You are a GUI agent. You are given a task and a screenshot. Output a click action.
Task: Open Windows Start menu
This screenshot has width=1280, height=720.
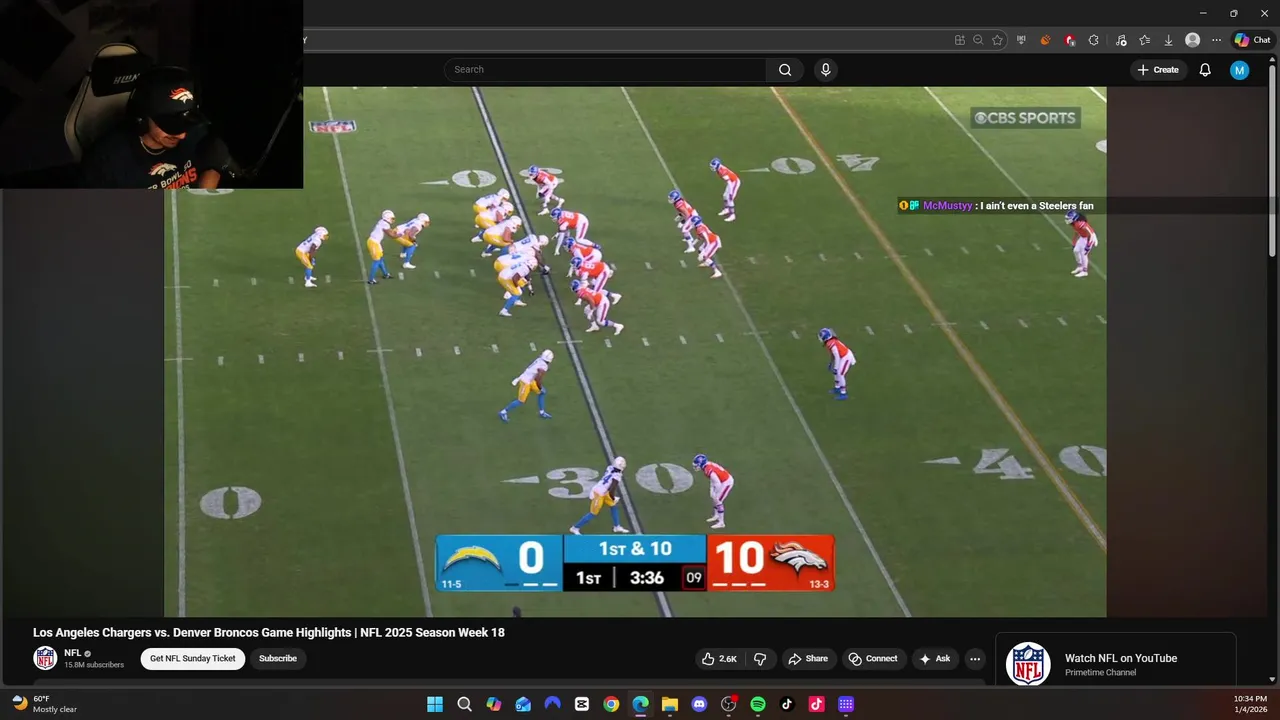(x=435, y=704)
